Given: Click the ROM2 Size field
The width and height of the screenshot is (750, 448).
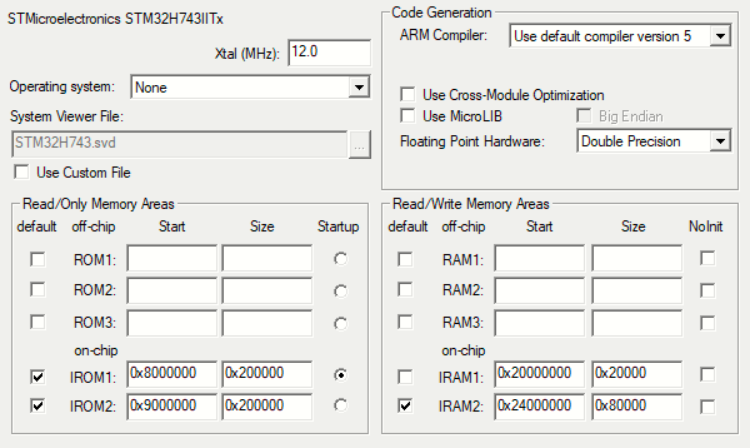Looking at the screenshot, I should [267, 291].
